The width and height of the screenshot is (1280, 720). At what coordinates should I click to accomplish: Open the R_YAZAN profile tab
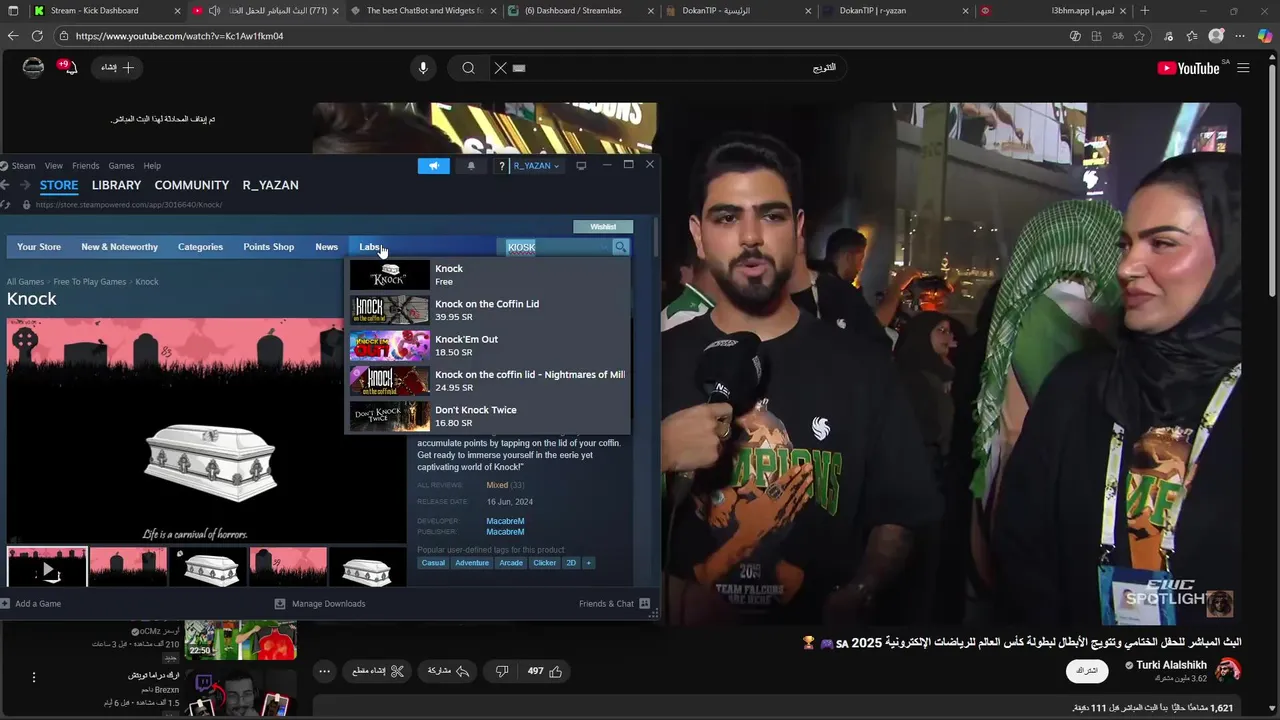pyautogui.click(x=270, y=185)
